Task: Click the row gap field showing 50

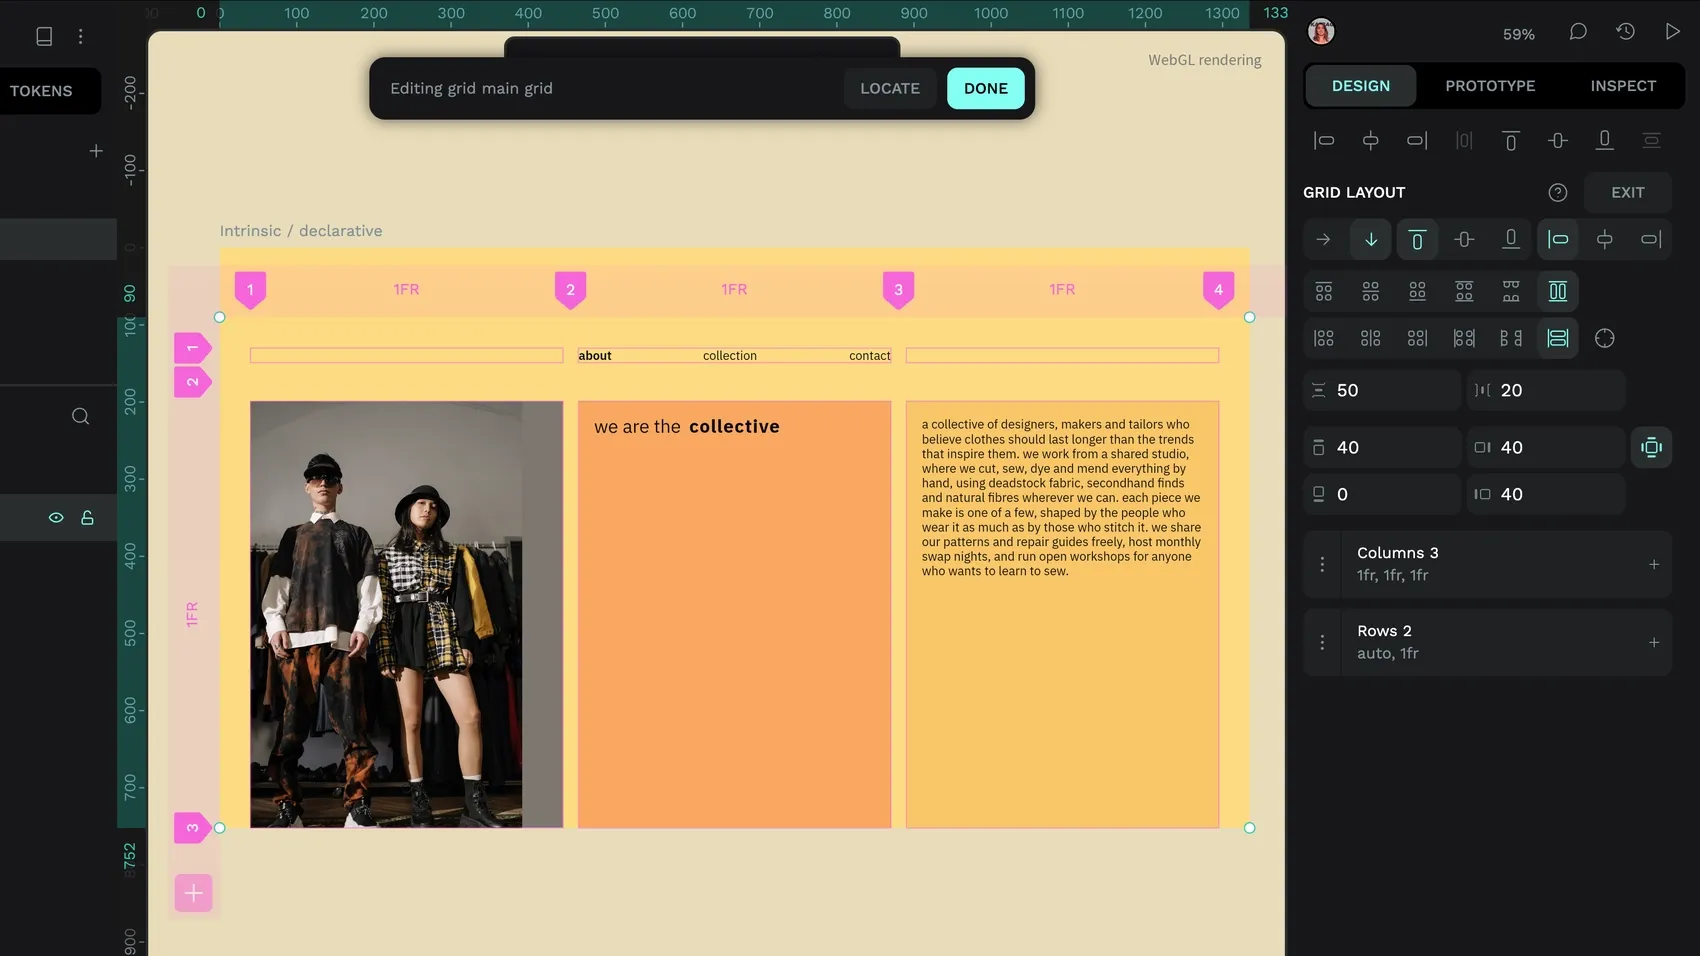Action: (x=1382, y=390)
